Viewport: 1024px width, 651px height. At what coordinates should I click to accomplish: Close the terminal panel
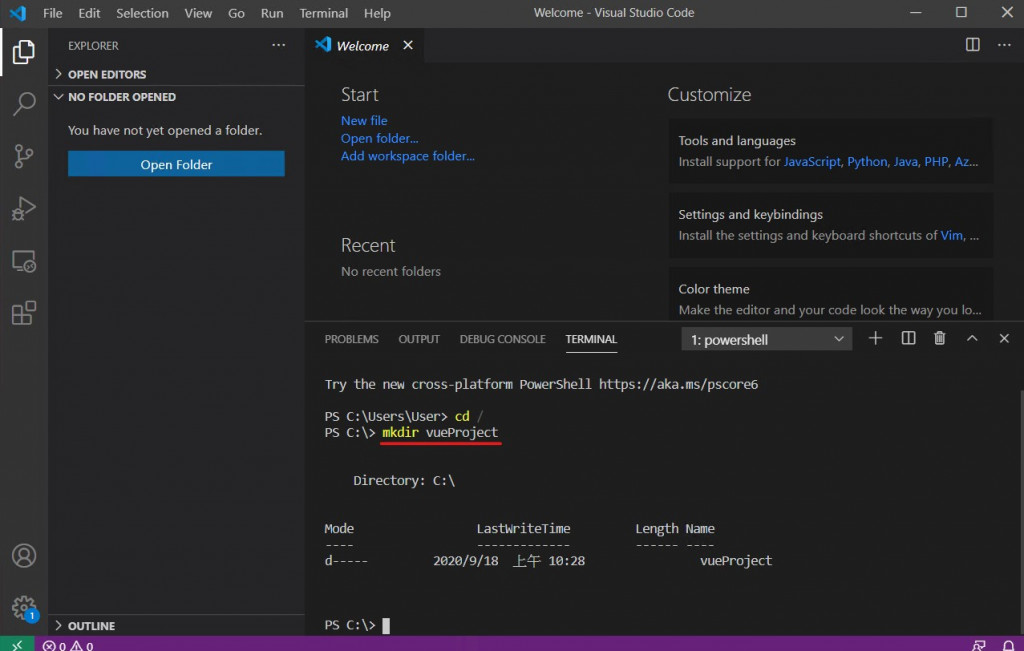point(1004,338)
